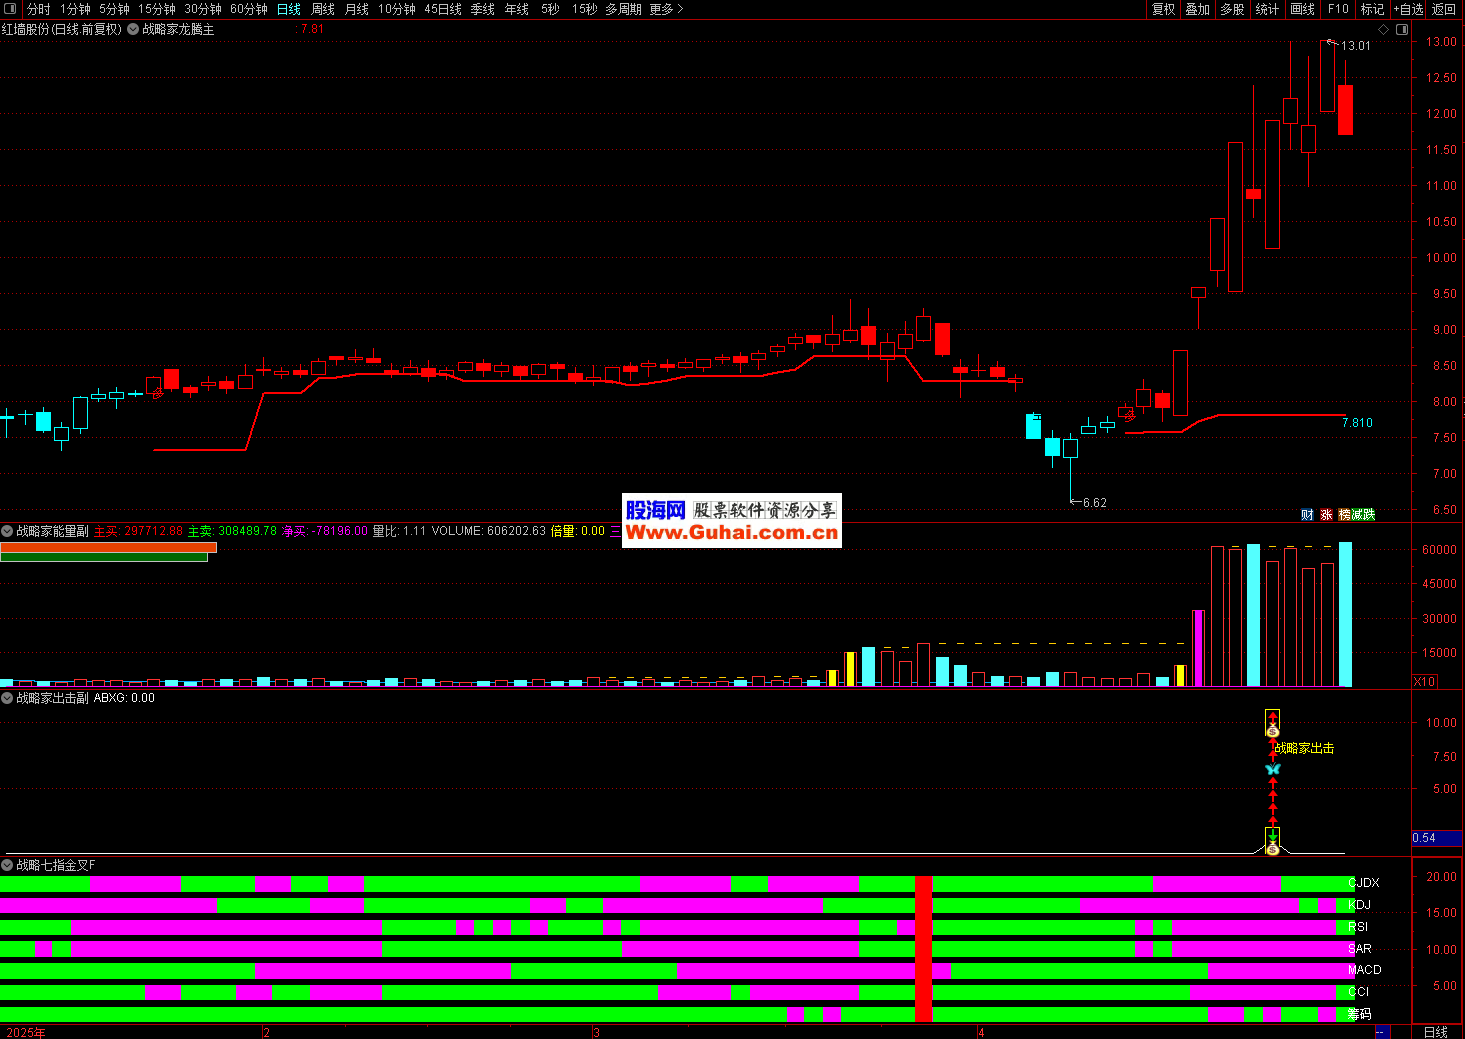Click the MACD row label
Screen dimensions: 1465x1039
[x=1364, y=970]
